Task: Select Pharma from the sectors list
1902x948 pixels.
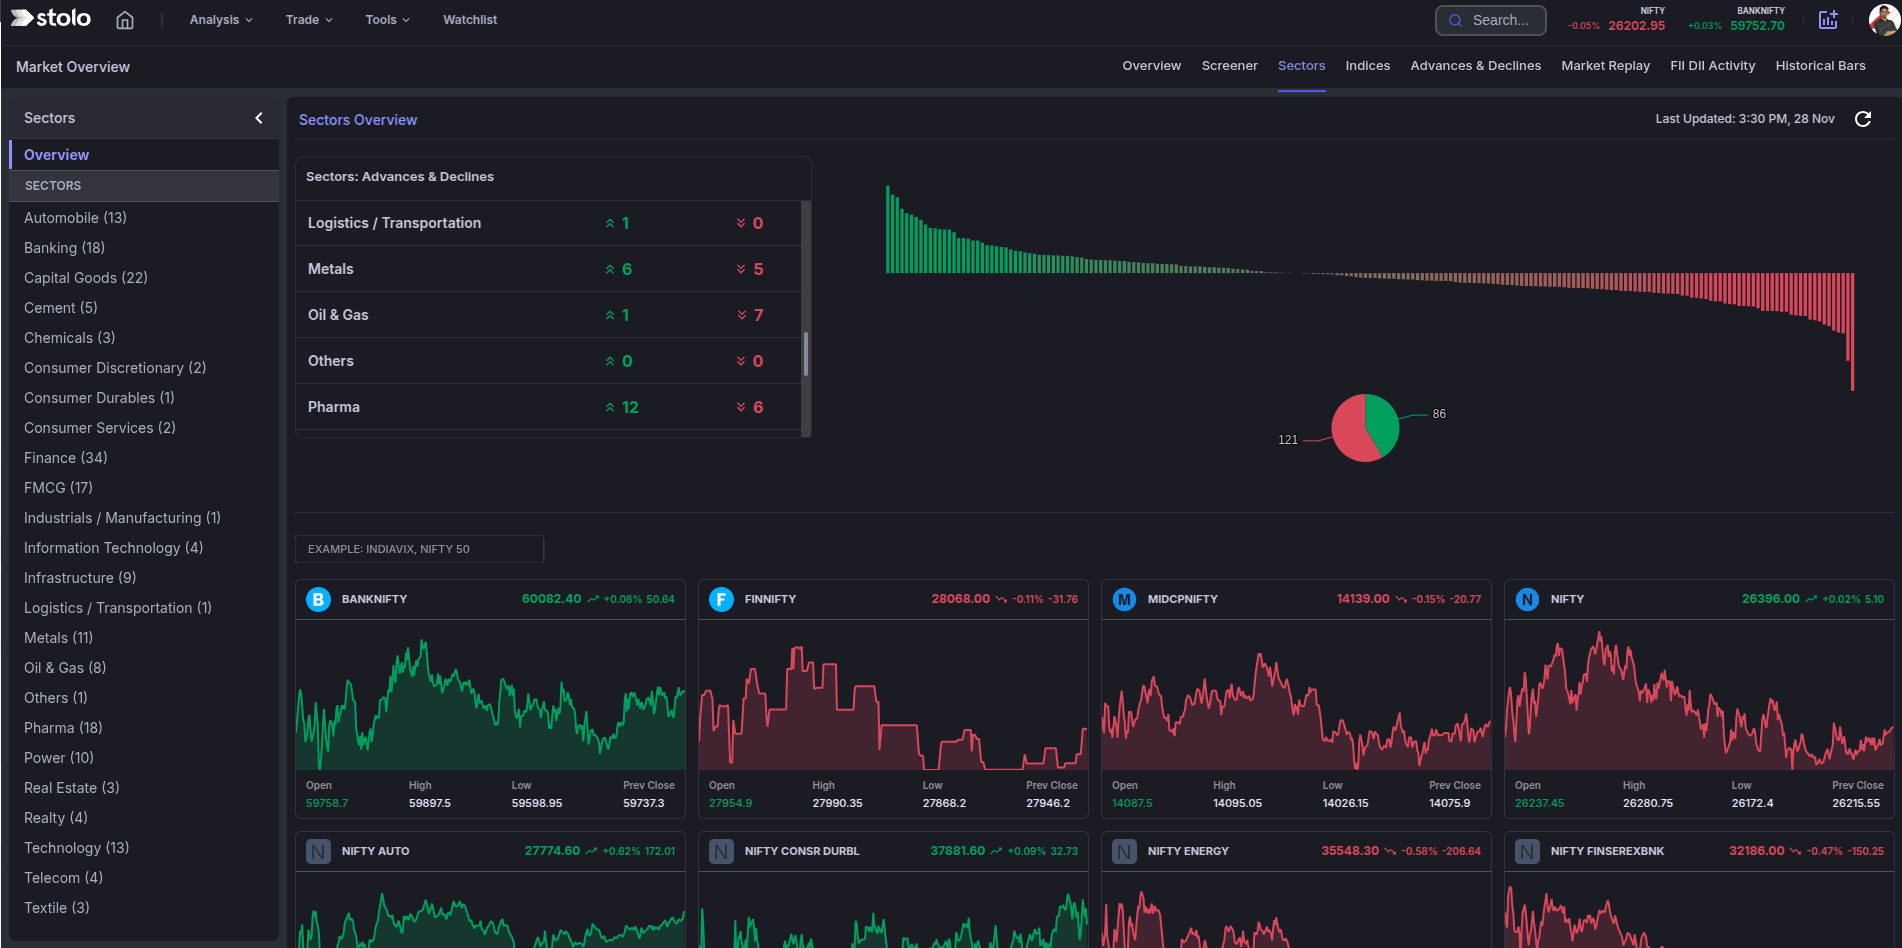Action: [63, 727]
